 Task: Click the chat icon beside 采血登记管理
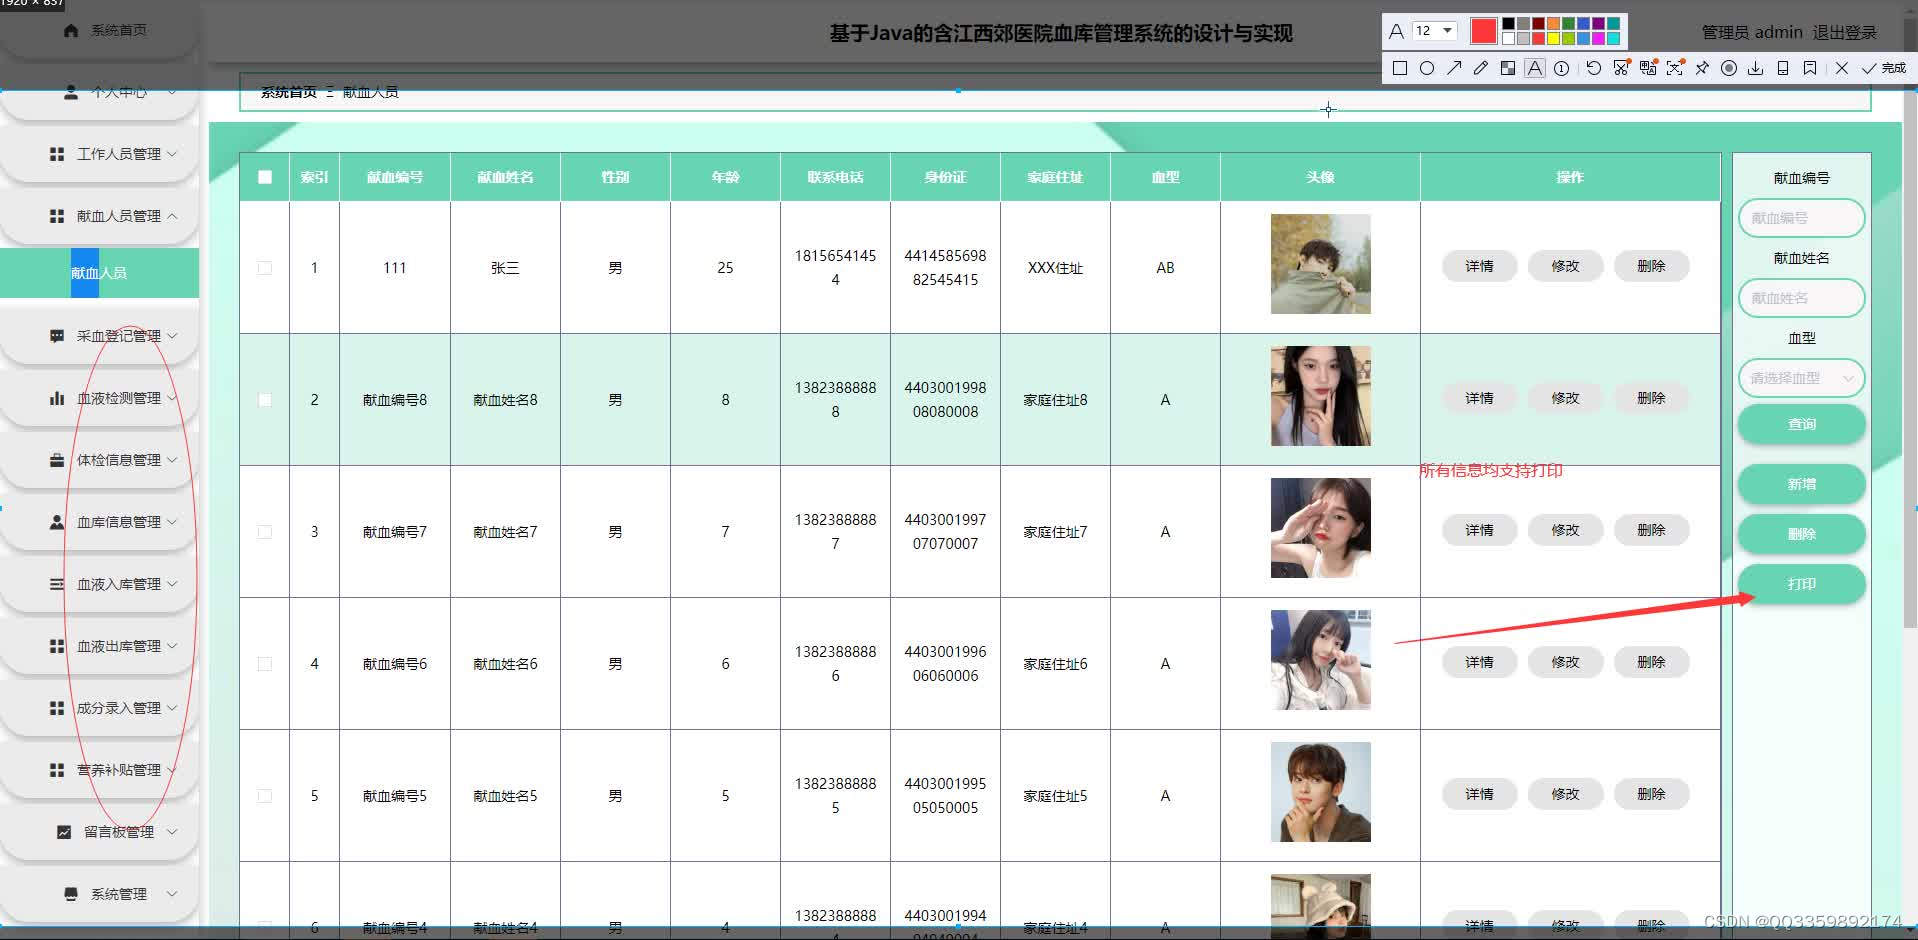tap(57, 336)
